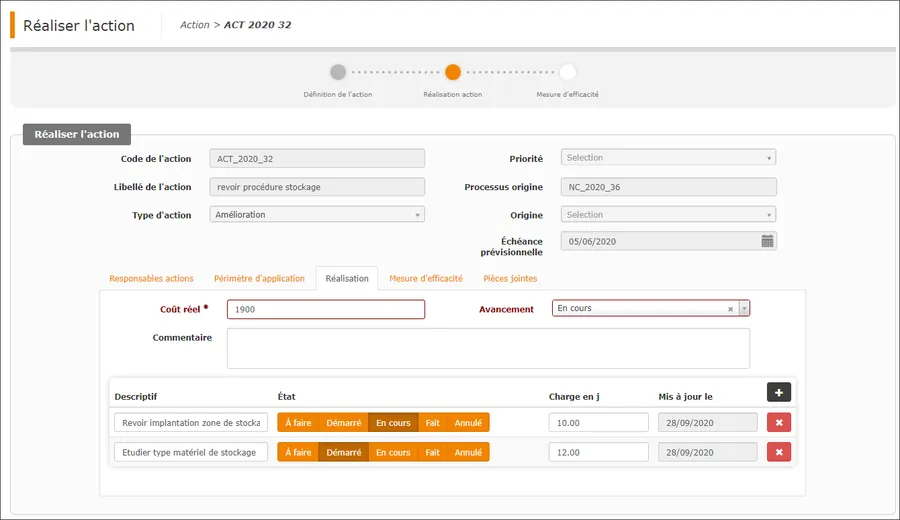The width and height of the screenshot is (900, 520).
Task: Click the charge field showing 12.00
Action: [598, 452]
